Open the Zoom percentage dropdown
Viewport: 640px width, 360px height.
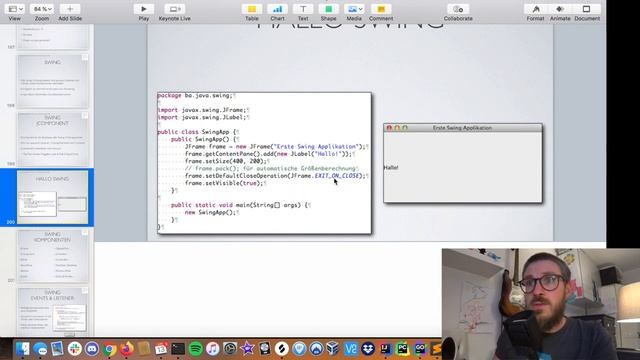tap(42, 9)
